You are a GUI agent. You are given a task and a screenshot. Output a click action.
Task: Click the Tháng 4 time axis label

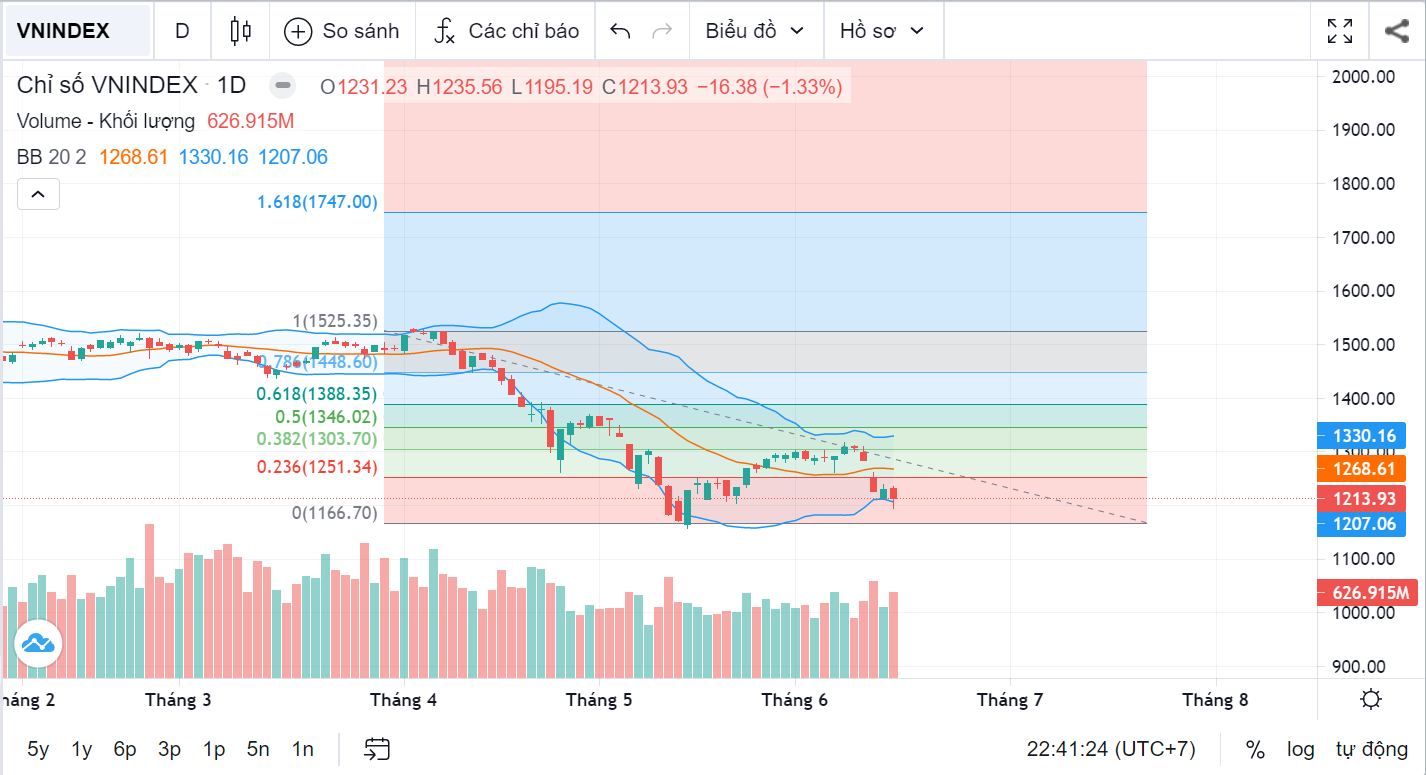pyautogui.click(x=403, y=700)
